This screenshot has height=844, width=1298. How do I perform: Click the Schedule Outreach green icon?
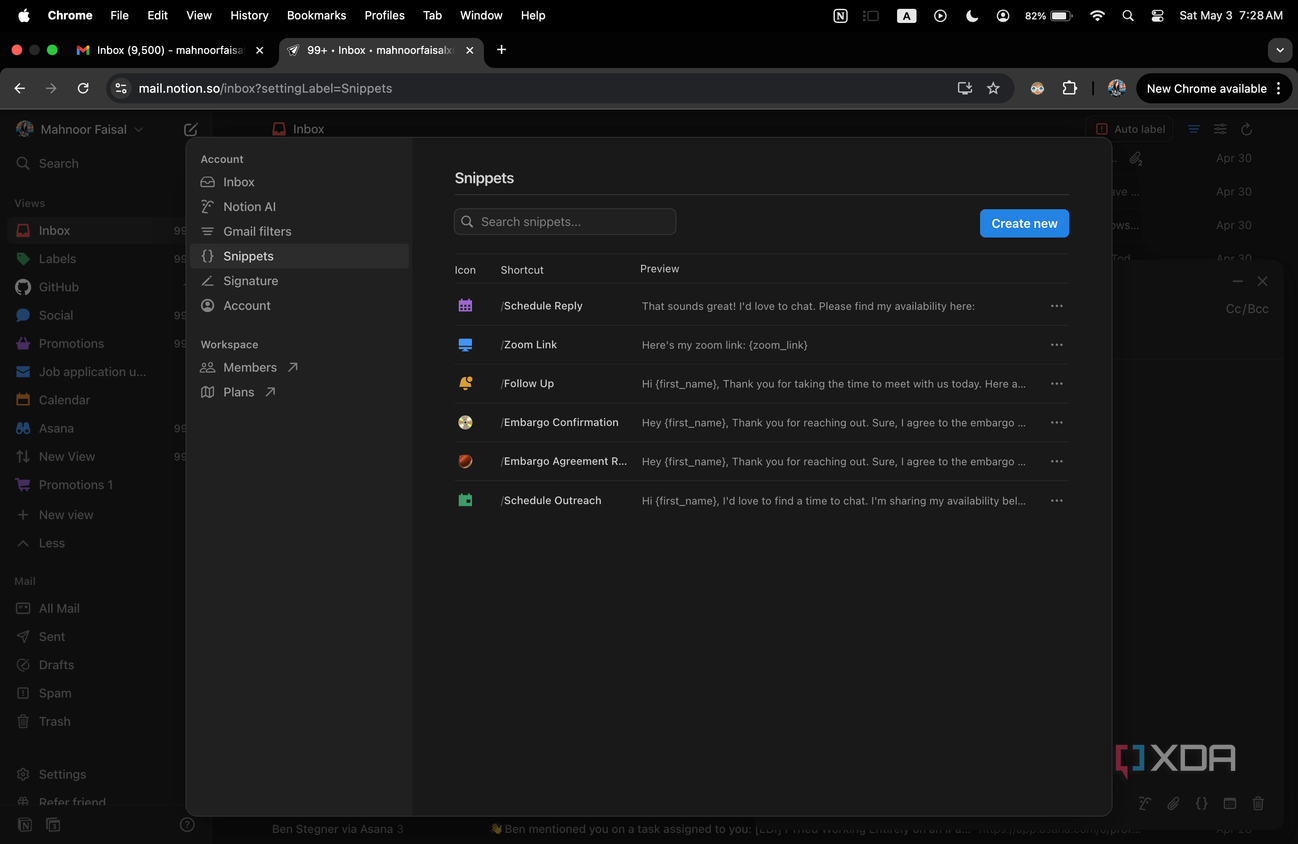[465, 501]
